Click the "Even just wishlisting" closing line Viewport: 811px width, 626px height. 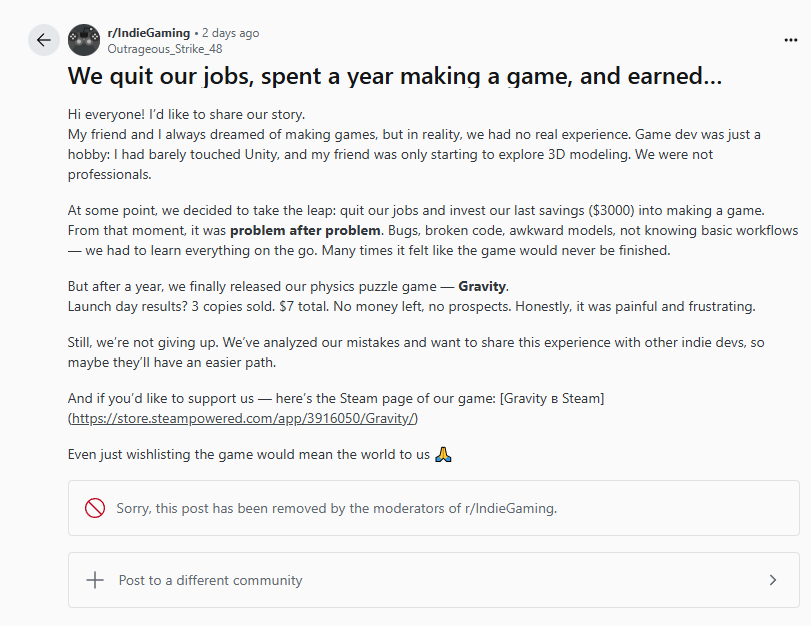tap(248, 454)
